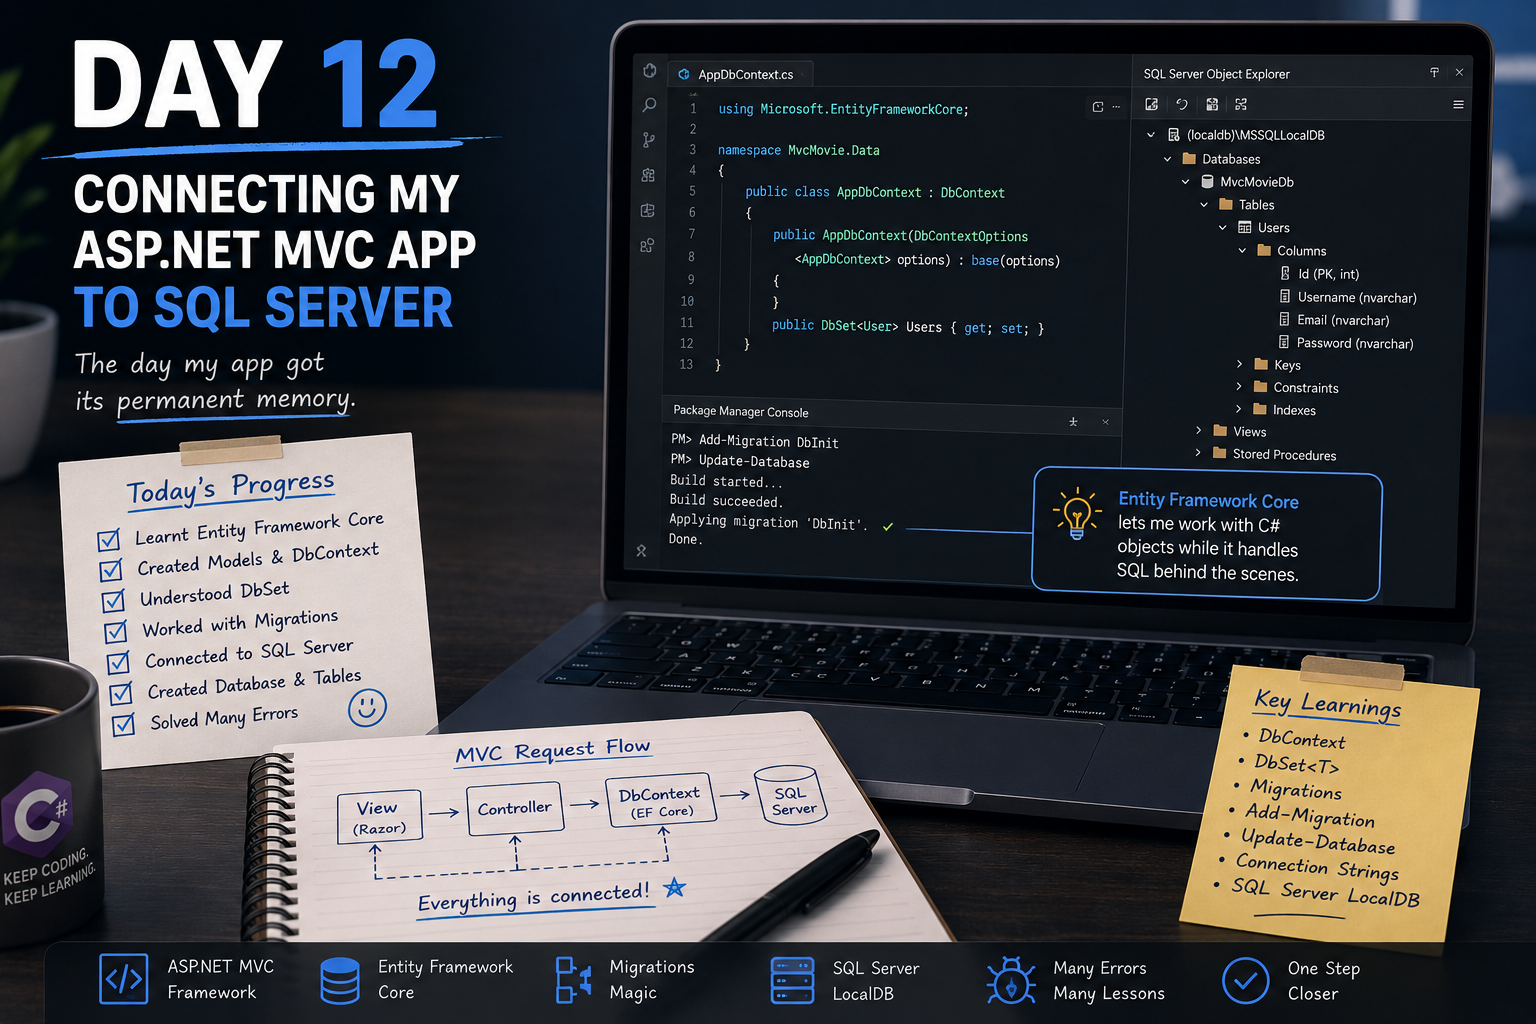The image size is (1536, 1024).
Task: Toggle the Created Models & DbContext checkbox
Action: tap(111, 570)
